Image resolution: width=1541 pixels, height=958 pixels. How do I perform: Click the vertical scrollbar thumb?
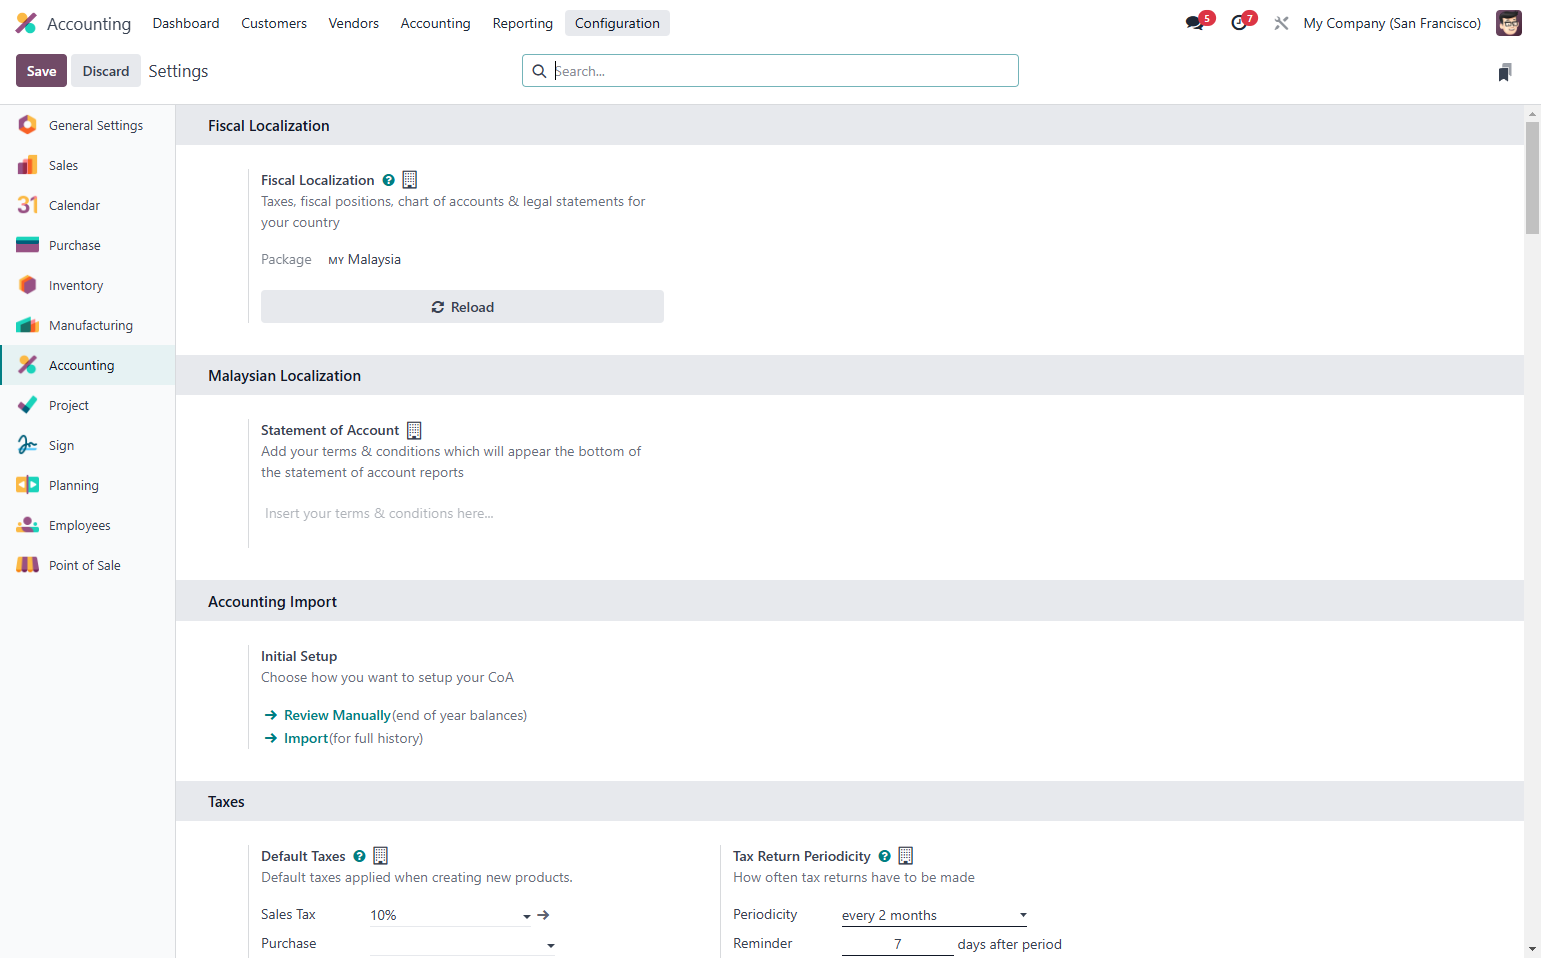[x=1532, y=178]
